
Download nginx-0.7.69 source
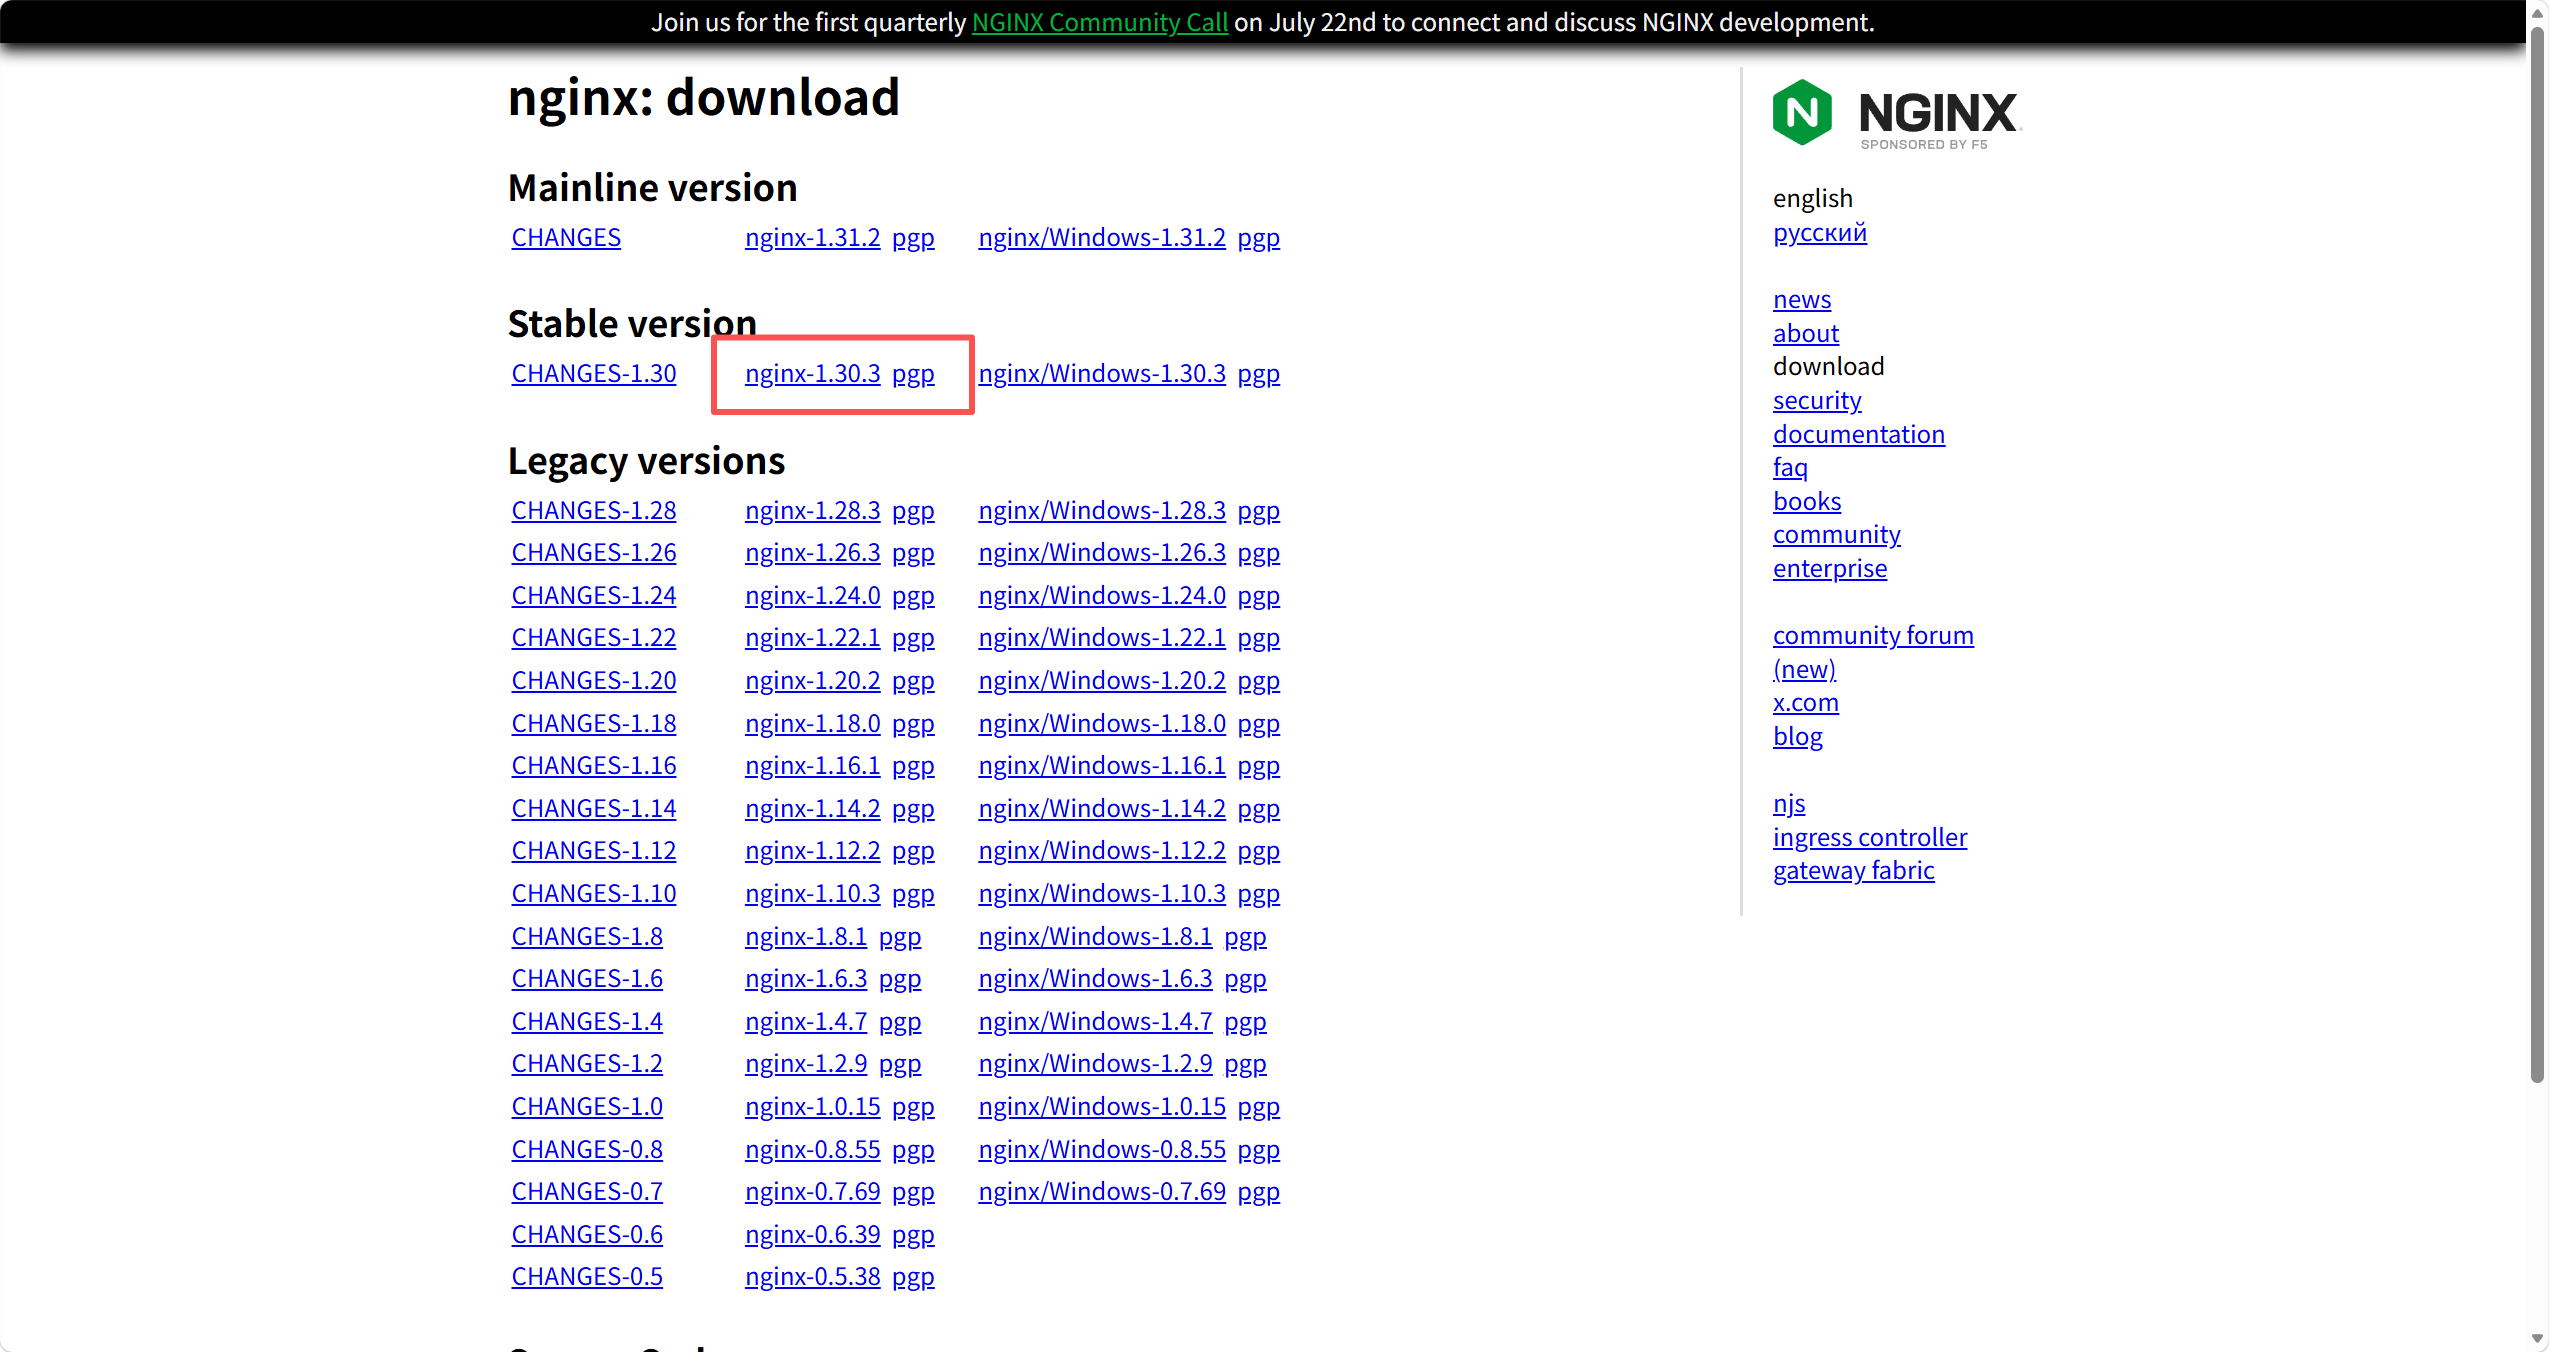(x=812, y=1191)
